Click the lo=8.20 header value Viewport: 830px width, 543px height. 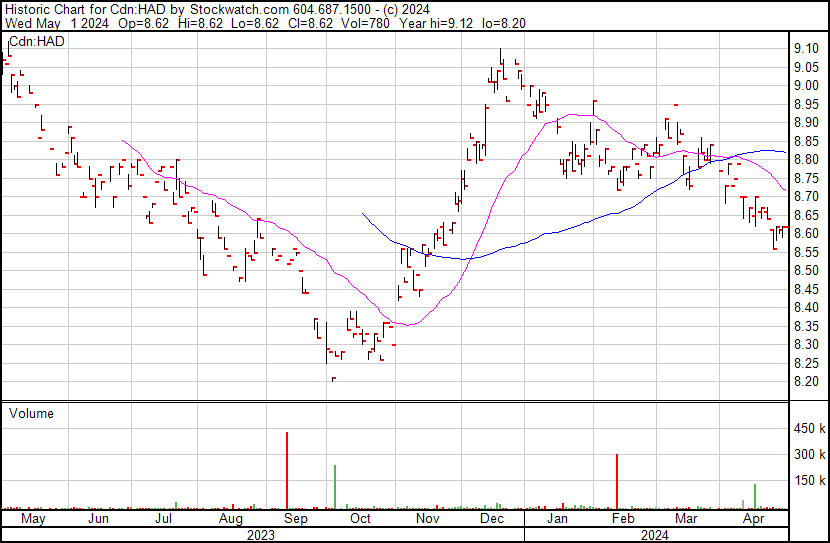click(503, 23)
